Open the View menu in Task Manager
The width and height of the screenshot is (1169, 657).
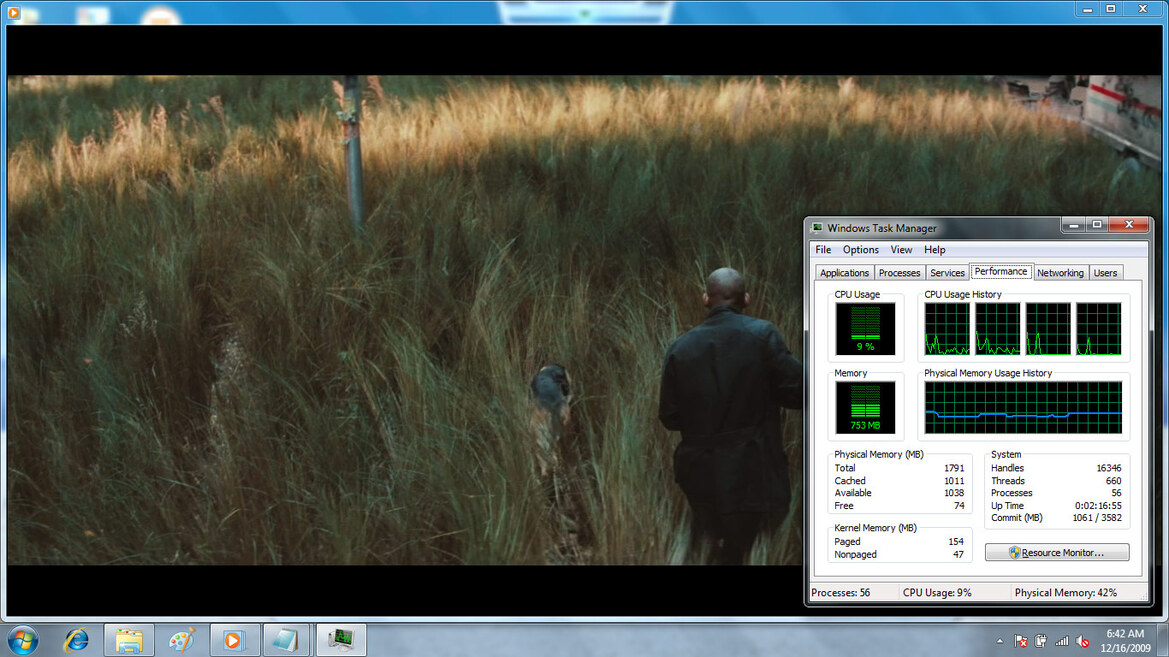pyautogui.click(x=901, y=250)
